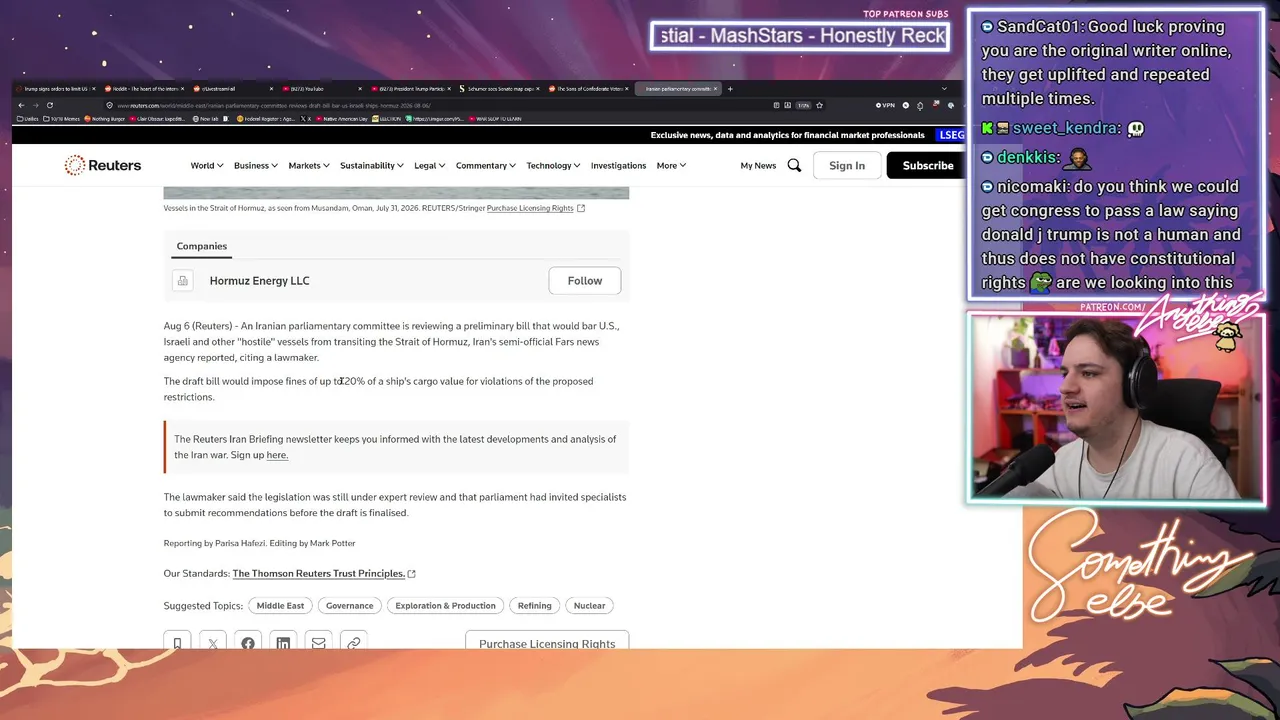The height and width of the screenshot is (720, 1280).
Task: Select the Companies tab
Action: 202,246
